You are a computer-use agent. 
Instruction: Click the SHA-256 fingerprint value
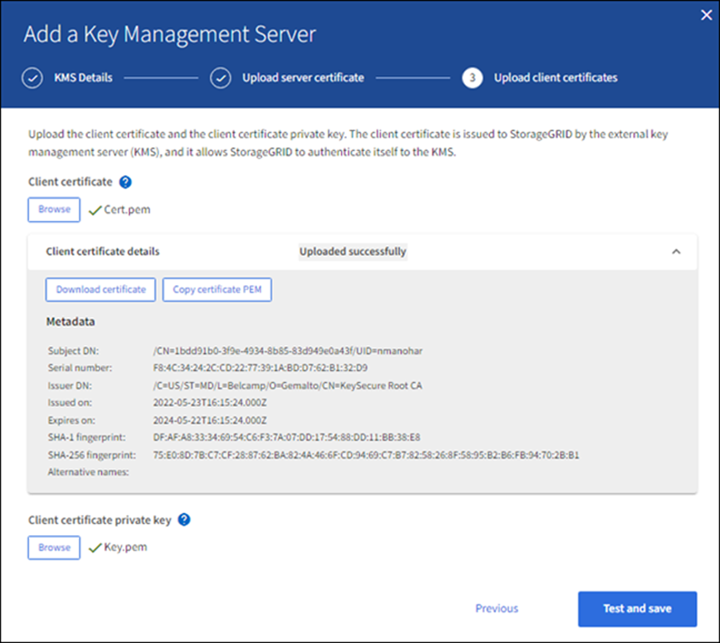coord(366,455)
